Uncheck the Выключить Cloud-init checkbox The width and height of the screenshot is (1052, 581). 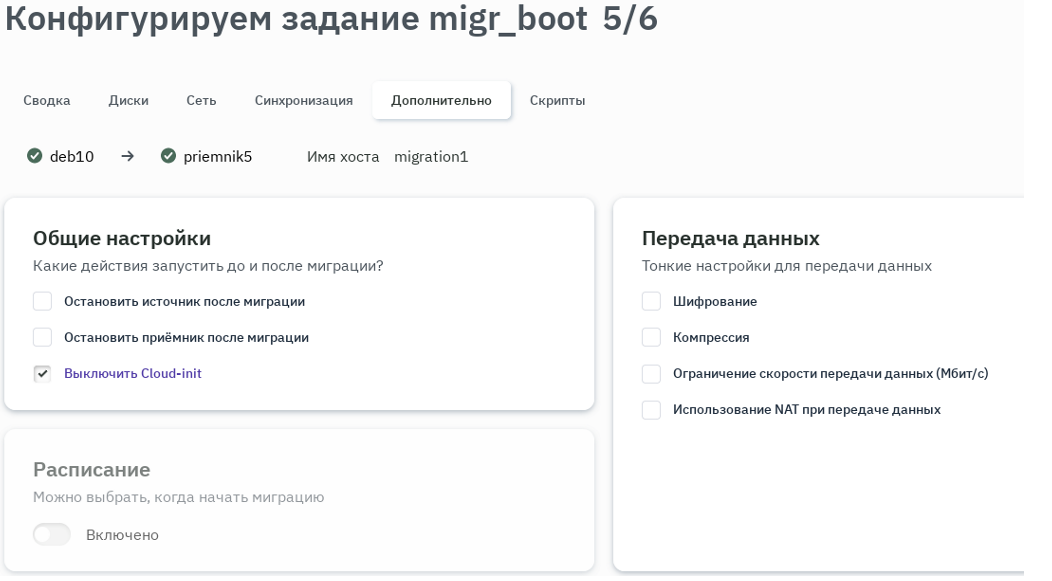[42, 373]
